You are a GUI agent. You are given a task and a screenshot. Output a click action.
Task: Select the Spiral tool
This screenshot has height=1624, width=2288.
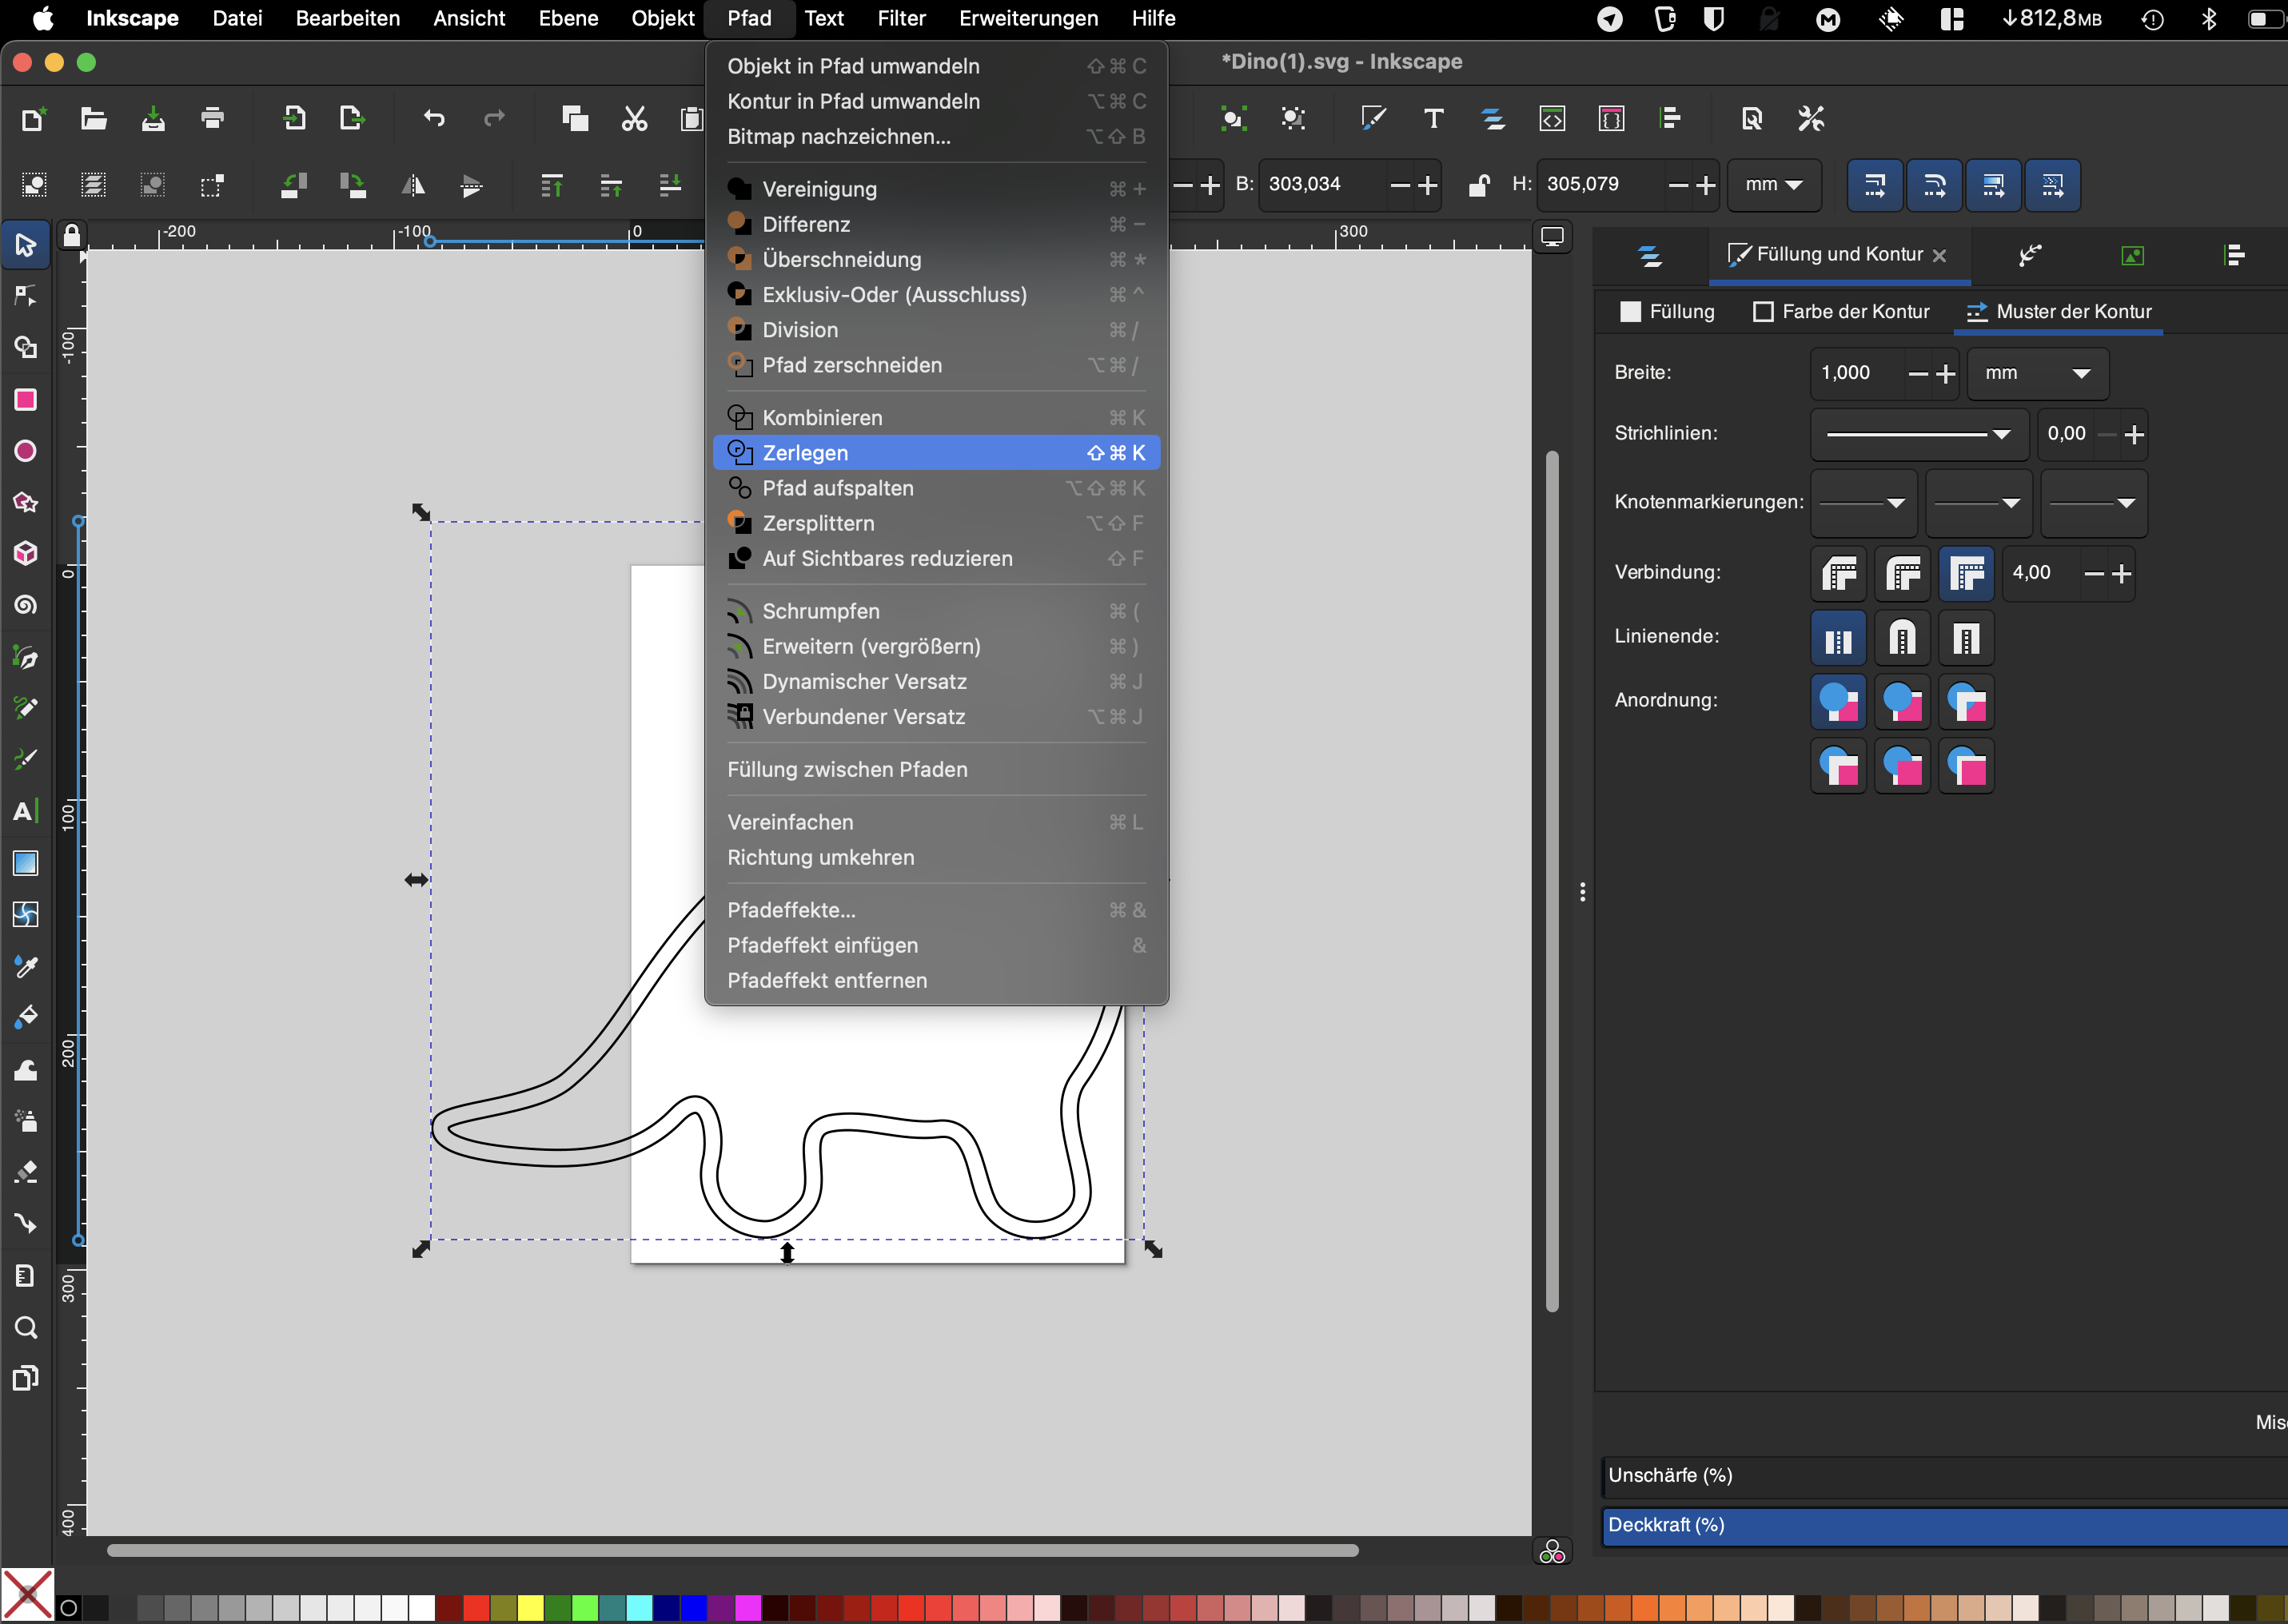26,605
